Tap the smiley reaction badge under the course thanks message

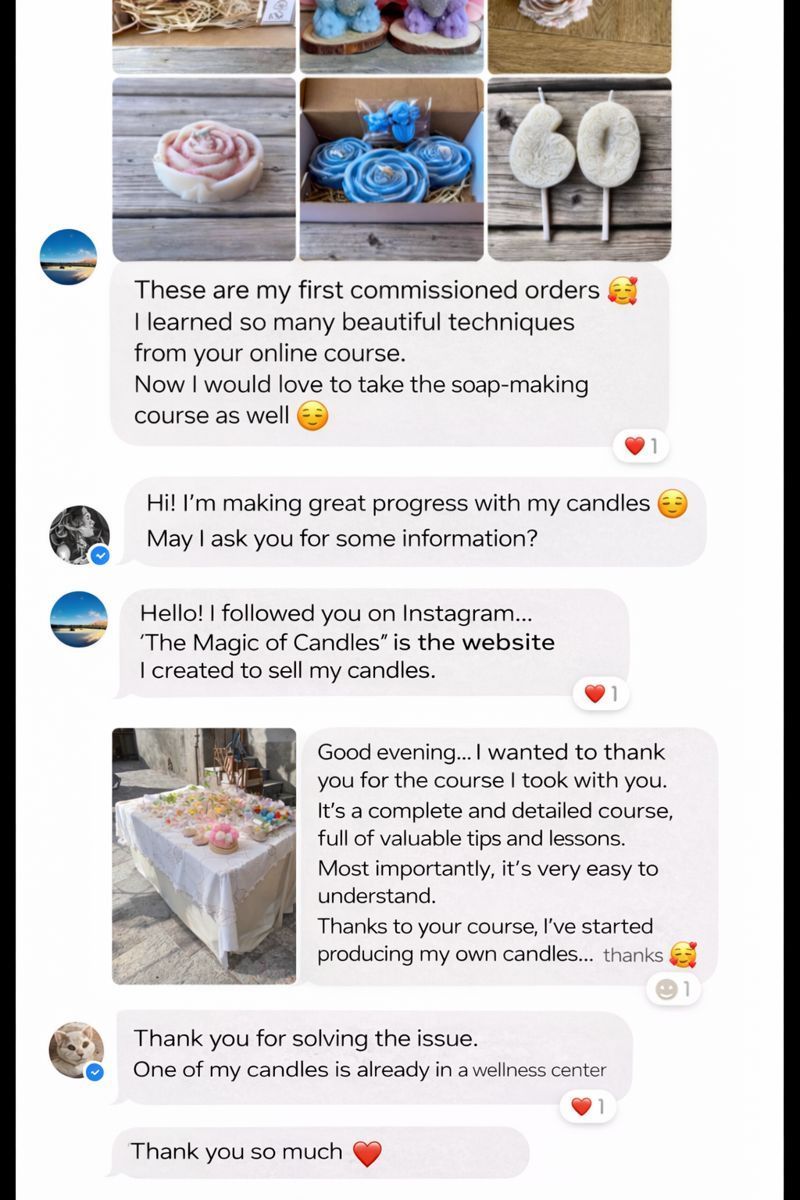(673, 989)
